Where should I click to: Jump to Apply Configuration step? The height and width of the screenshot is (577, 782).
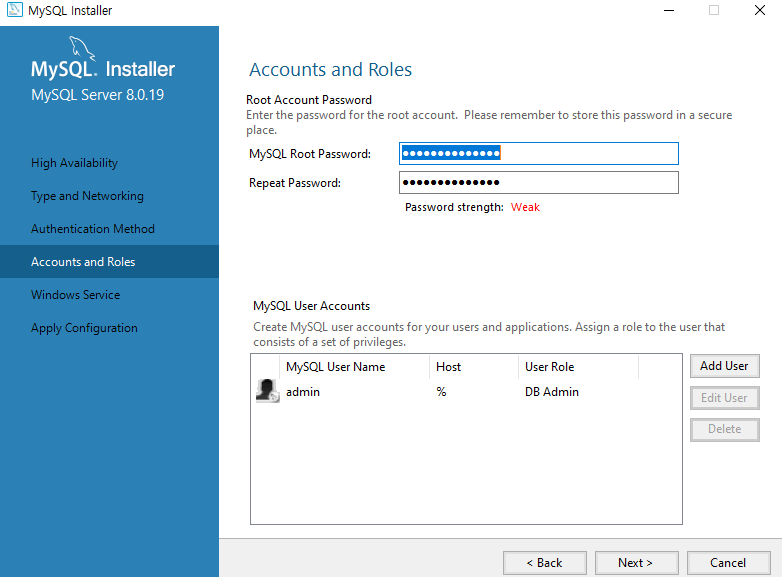pyautogui.click(x=84, y=328)
